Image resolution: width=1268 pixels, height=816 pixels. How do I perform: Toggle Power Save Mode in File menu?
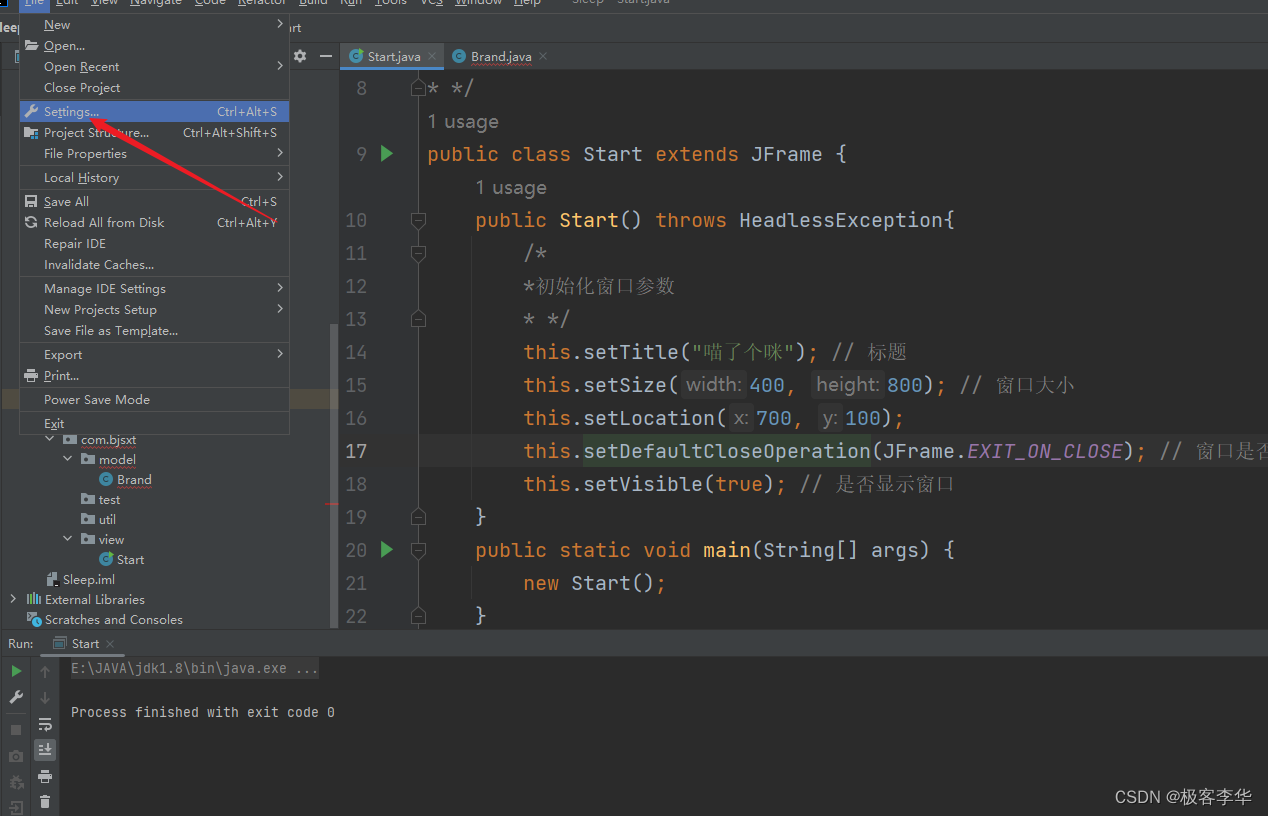[97, 400]
